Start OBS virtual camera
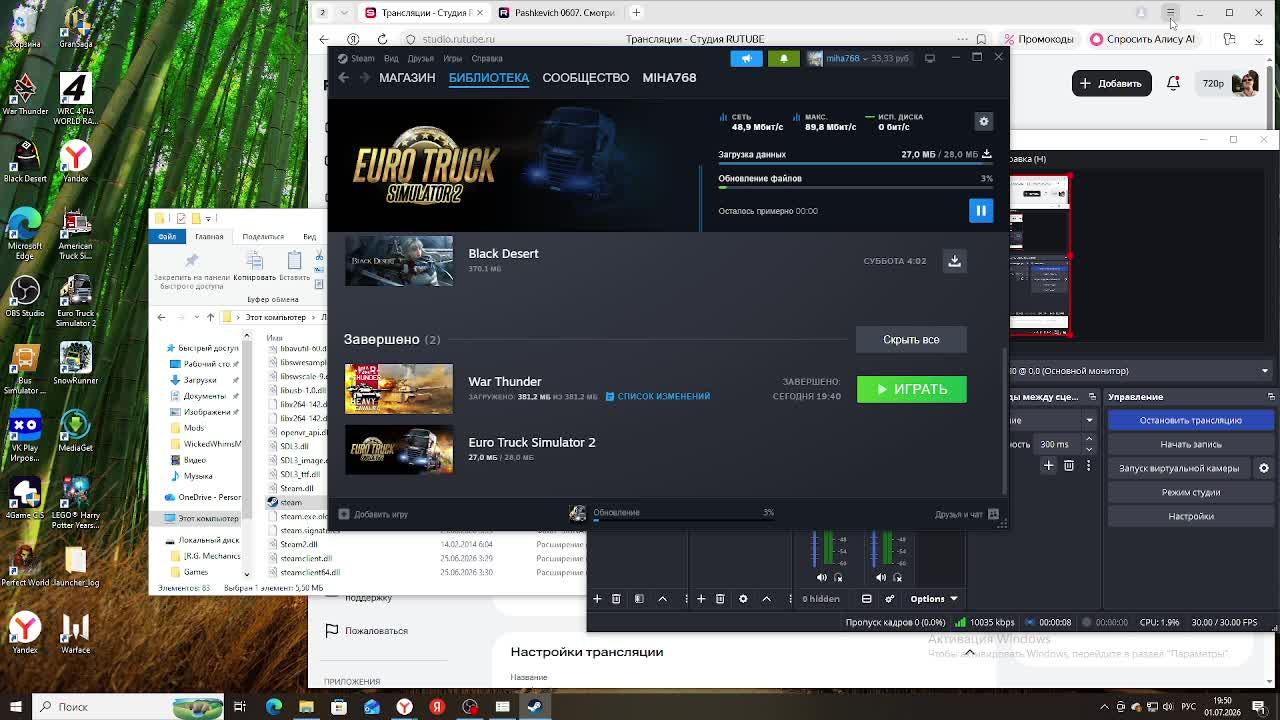 click(x=1178, y=468)
